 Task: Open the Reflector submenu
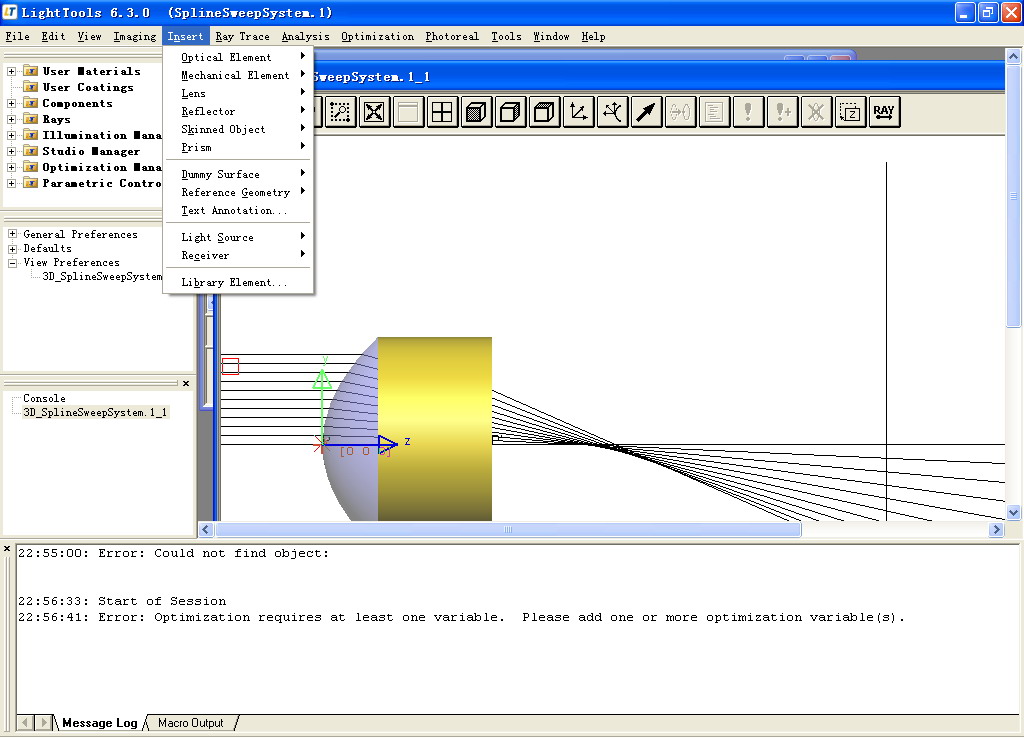click(x=238, y=112)
